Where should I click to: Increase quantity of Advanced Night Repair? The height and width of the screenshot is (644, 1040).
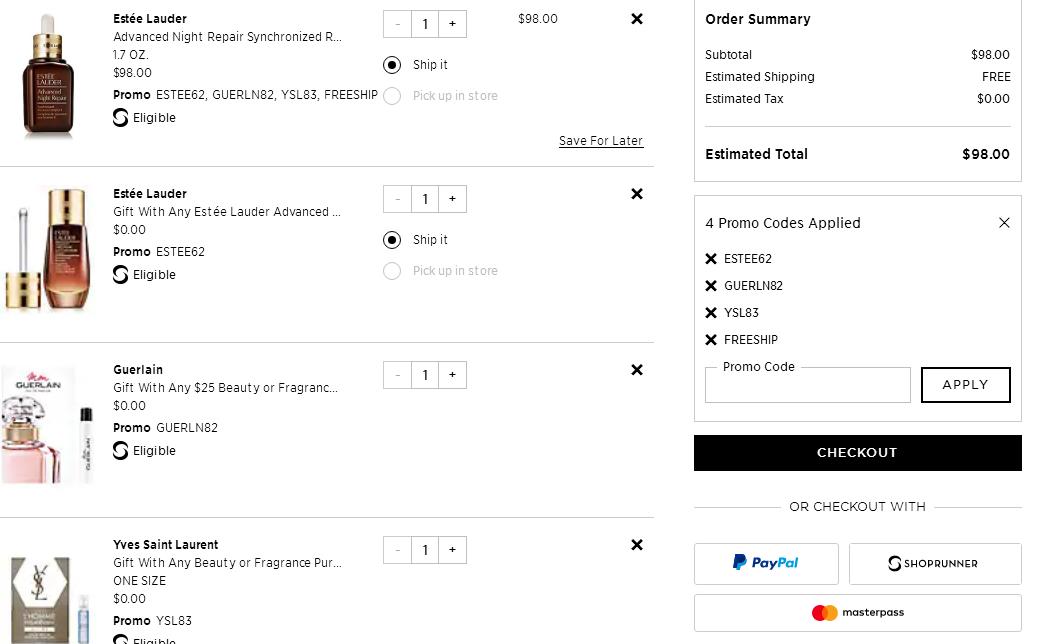(x=452, y=24)
